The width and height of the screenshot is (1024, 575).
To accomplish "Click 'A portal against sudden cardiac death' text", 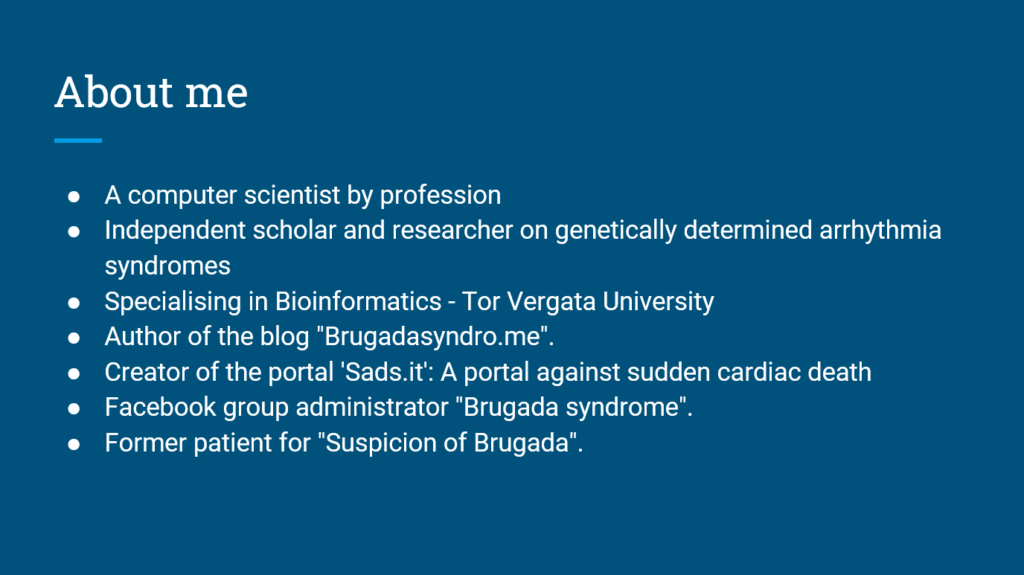I will [656, 372].
